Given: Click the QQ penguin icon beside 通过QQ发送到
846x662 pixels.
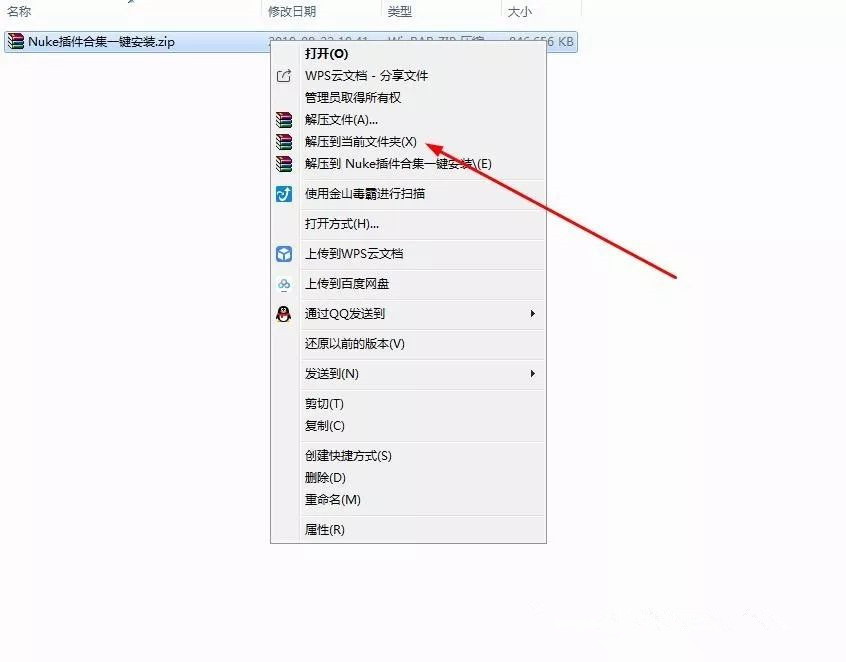Looking at the screenshot, I should click(284, 313).
